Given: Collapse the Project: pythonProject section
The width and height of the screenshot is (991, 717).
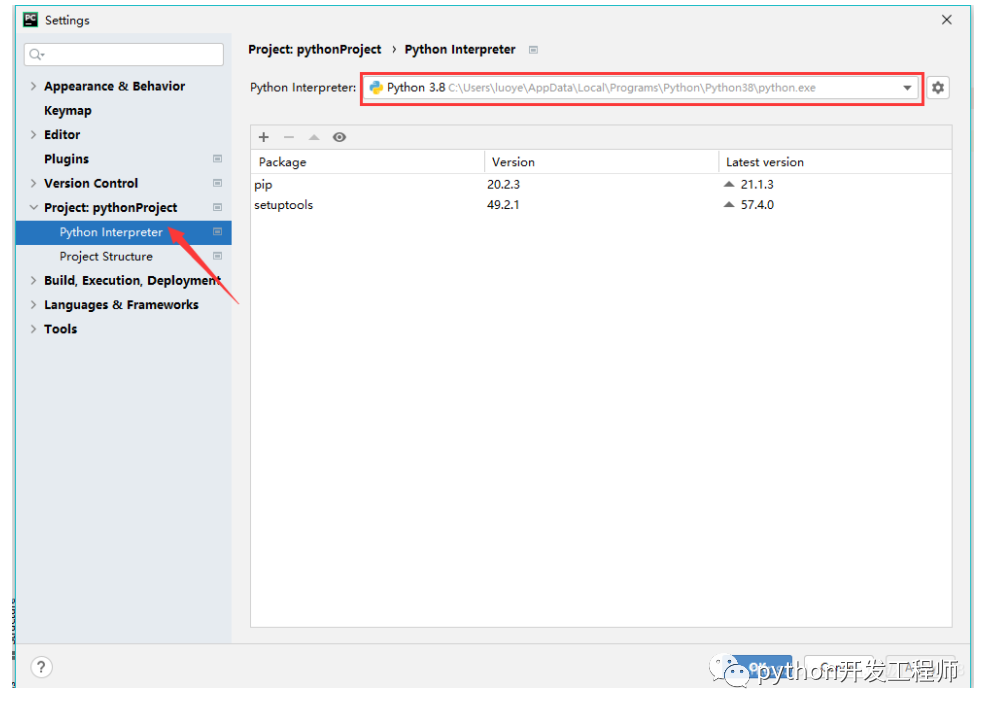Looking at the screenshot, I should click(x=34, y=208).
